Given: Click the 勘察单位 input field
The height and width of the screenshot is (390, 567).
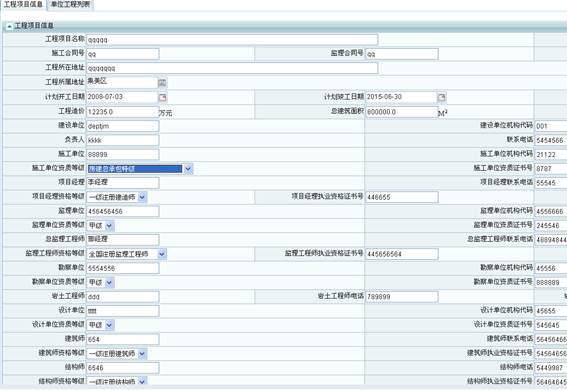Looking at the screenshot, I should (123, 268).
